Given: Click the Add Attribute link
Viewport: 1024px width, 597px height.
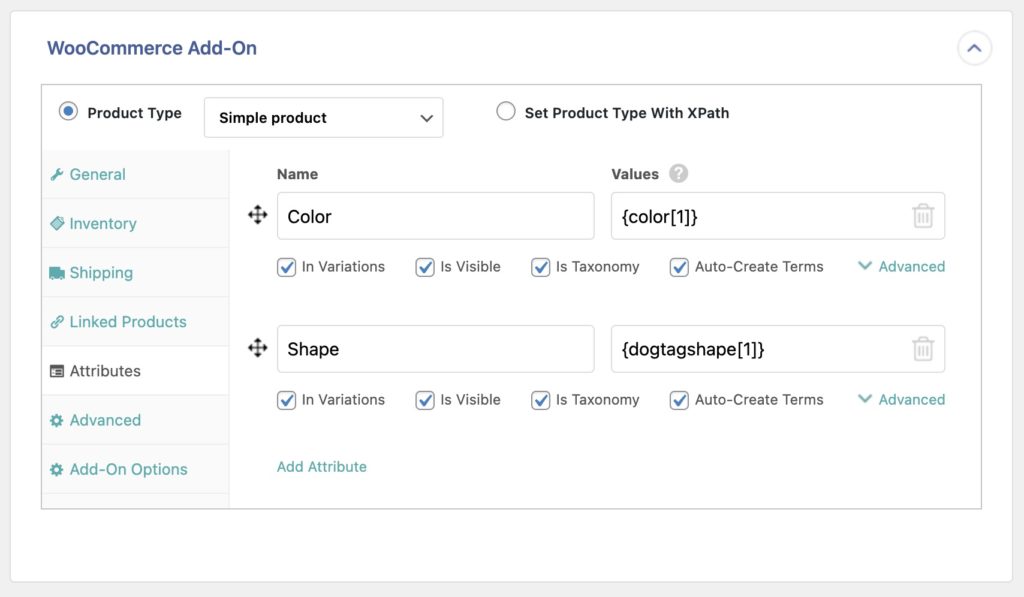Looking at the screenshot, I should pos(322,466).
